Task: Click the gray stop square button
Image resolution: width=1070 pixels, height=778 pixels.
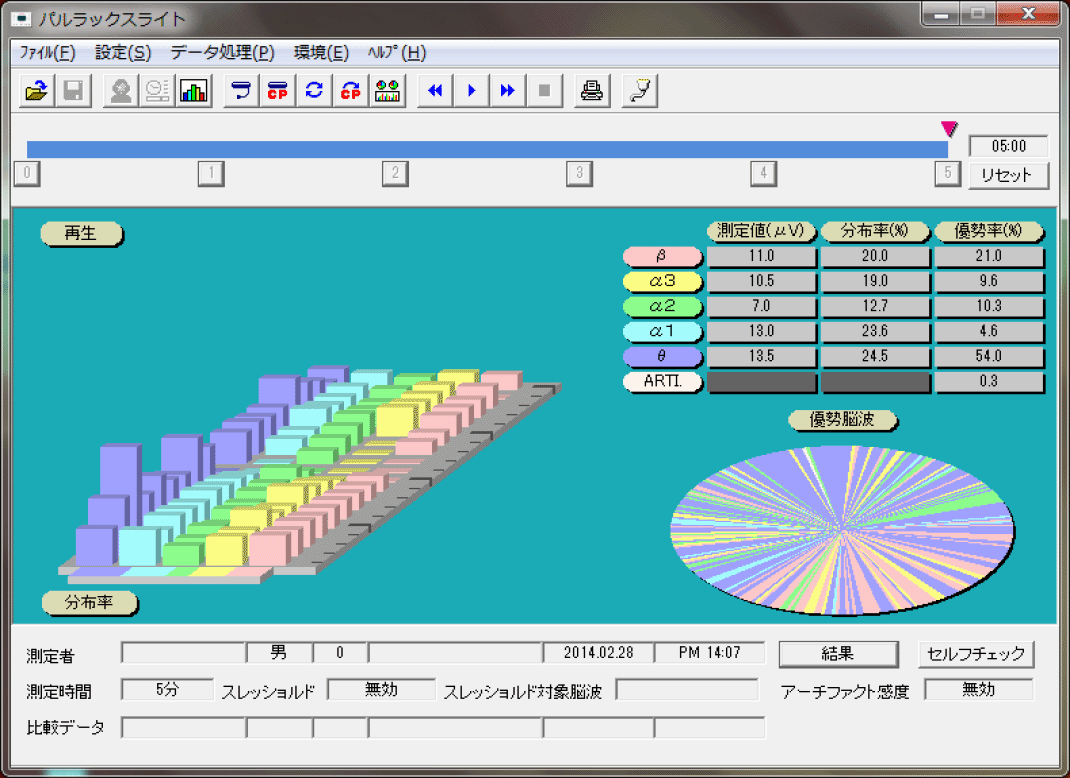Action: pos(545,91)
